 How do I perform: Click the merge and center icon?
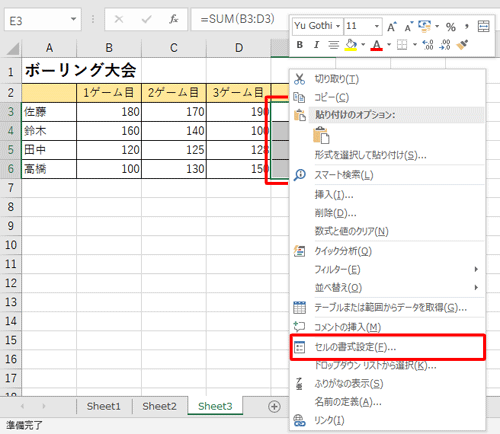pos(484,26)
